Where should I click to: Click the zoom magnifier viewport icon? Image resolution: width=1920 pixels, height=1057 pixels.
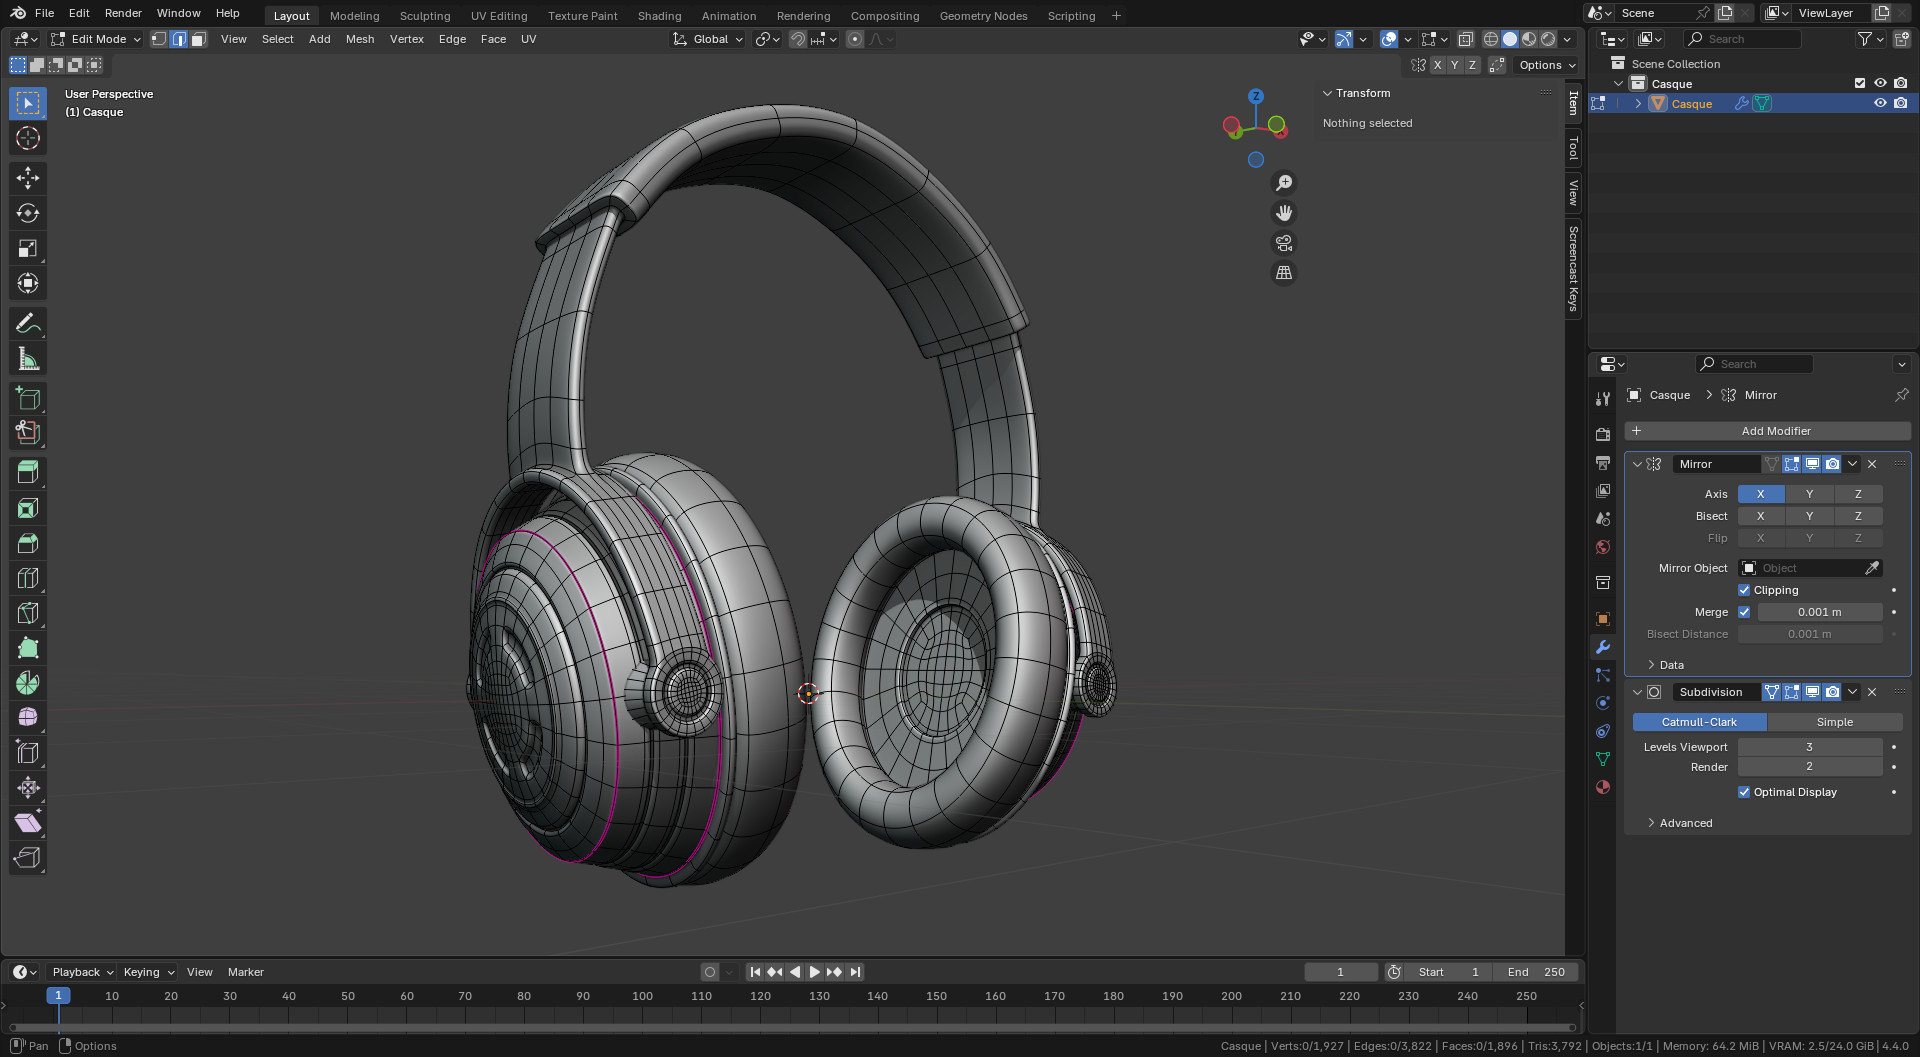(x=1284, y=183)
